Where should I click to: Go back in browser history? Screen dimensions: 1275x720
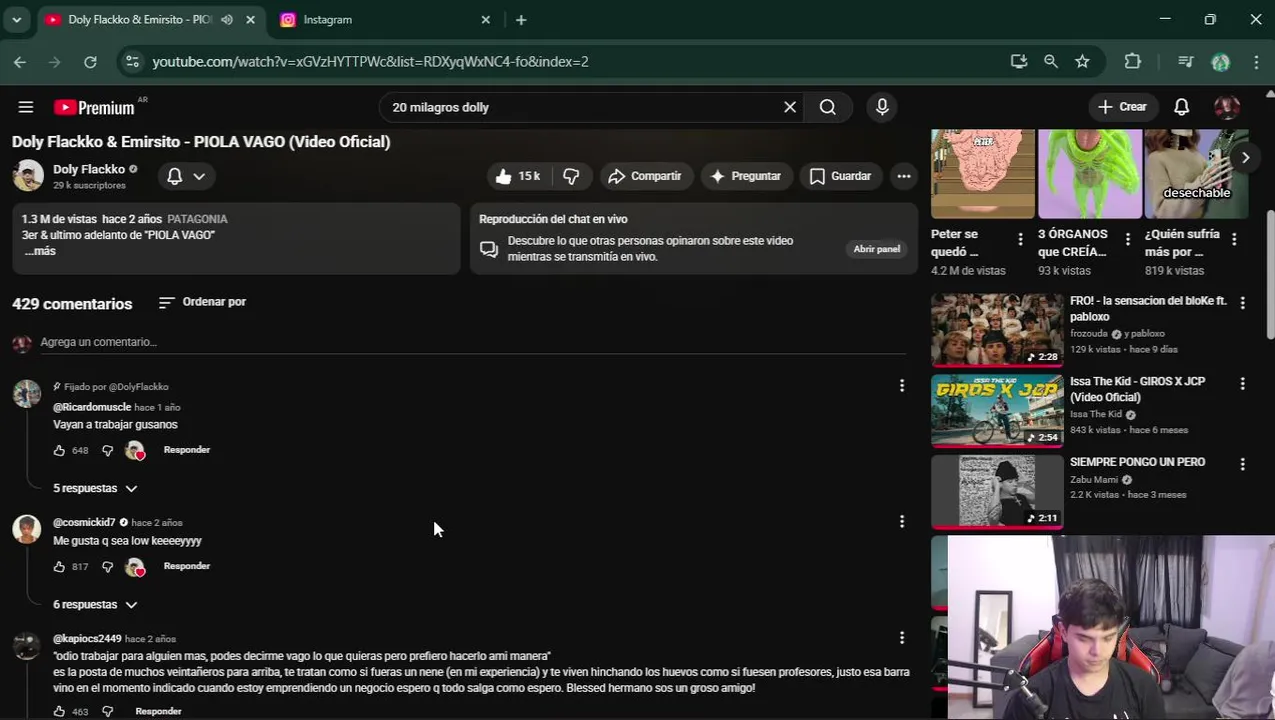pos(20,62)
